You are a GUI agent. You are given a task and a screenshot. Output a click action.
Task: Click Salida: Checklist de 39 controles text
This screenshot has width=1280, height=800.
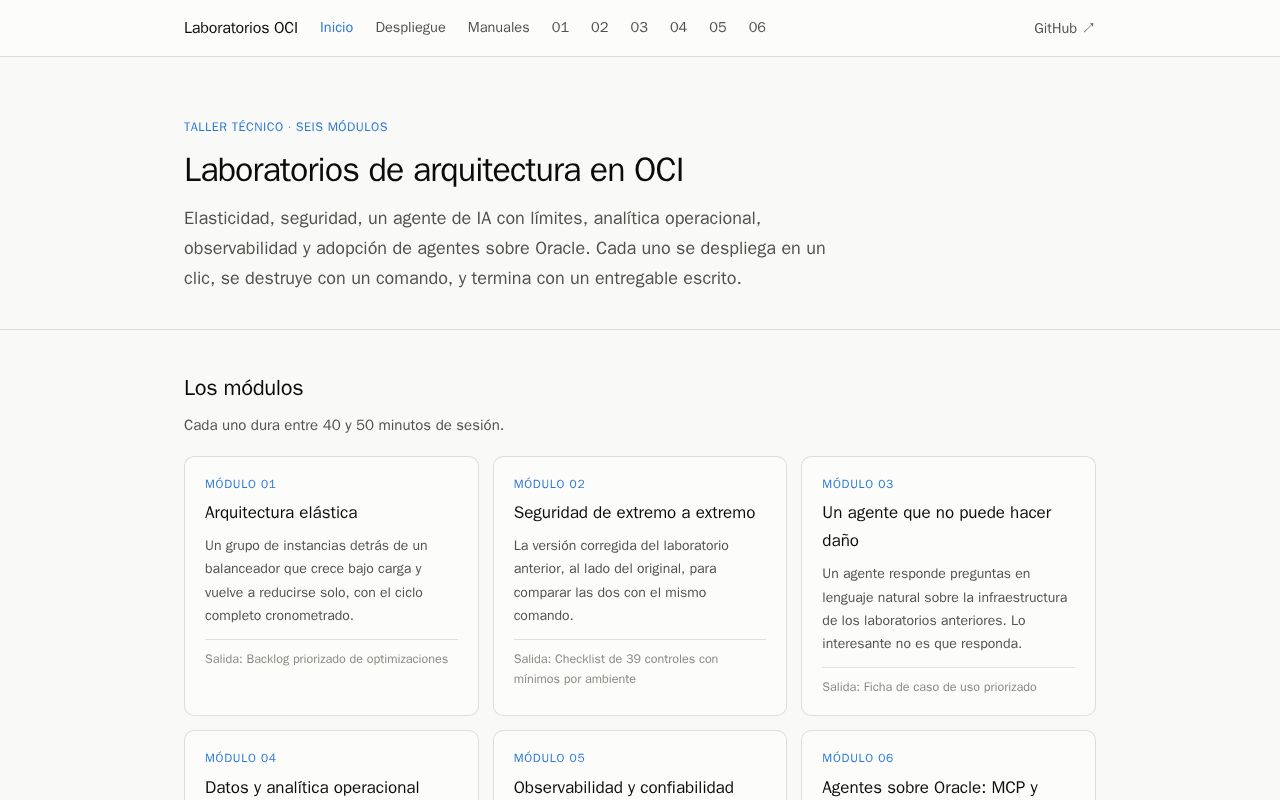click(x=616, y=669)
